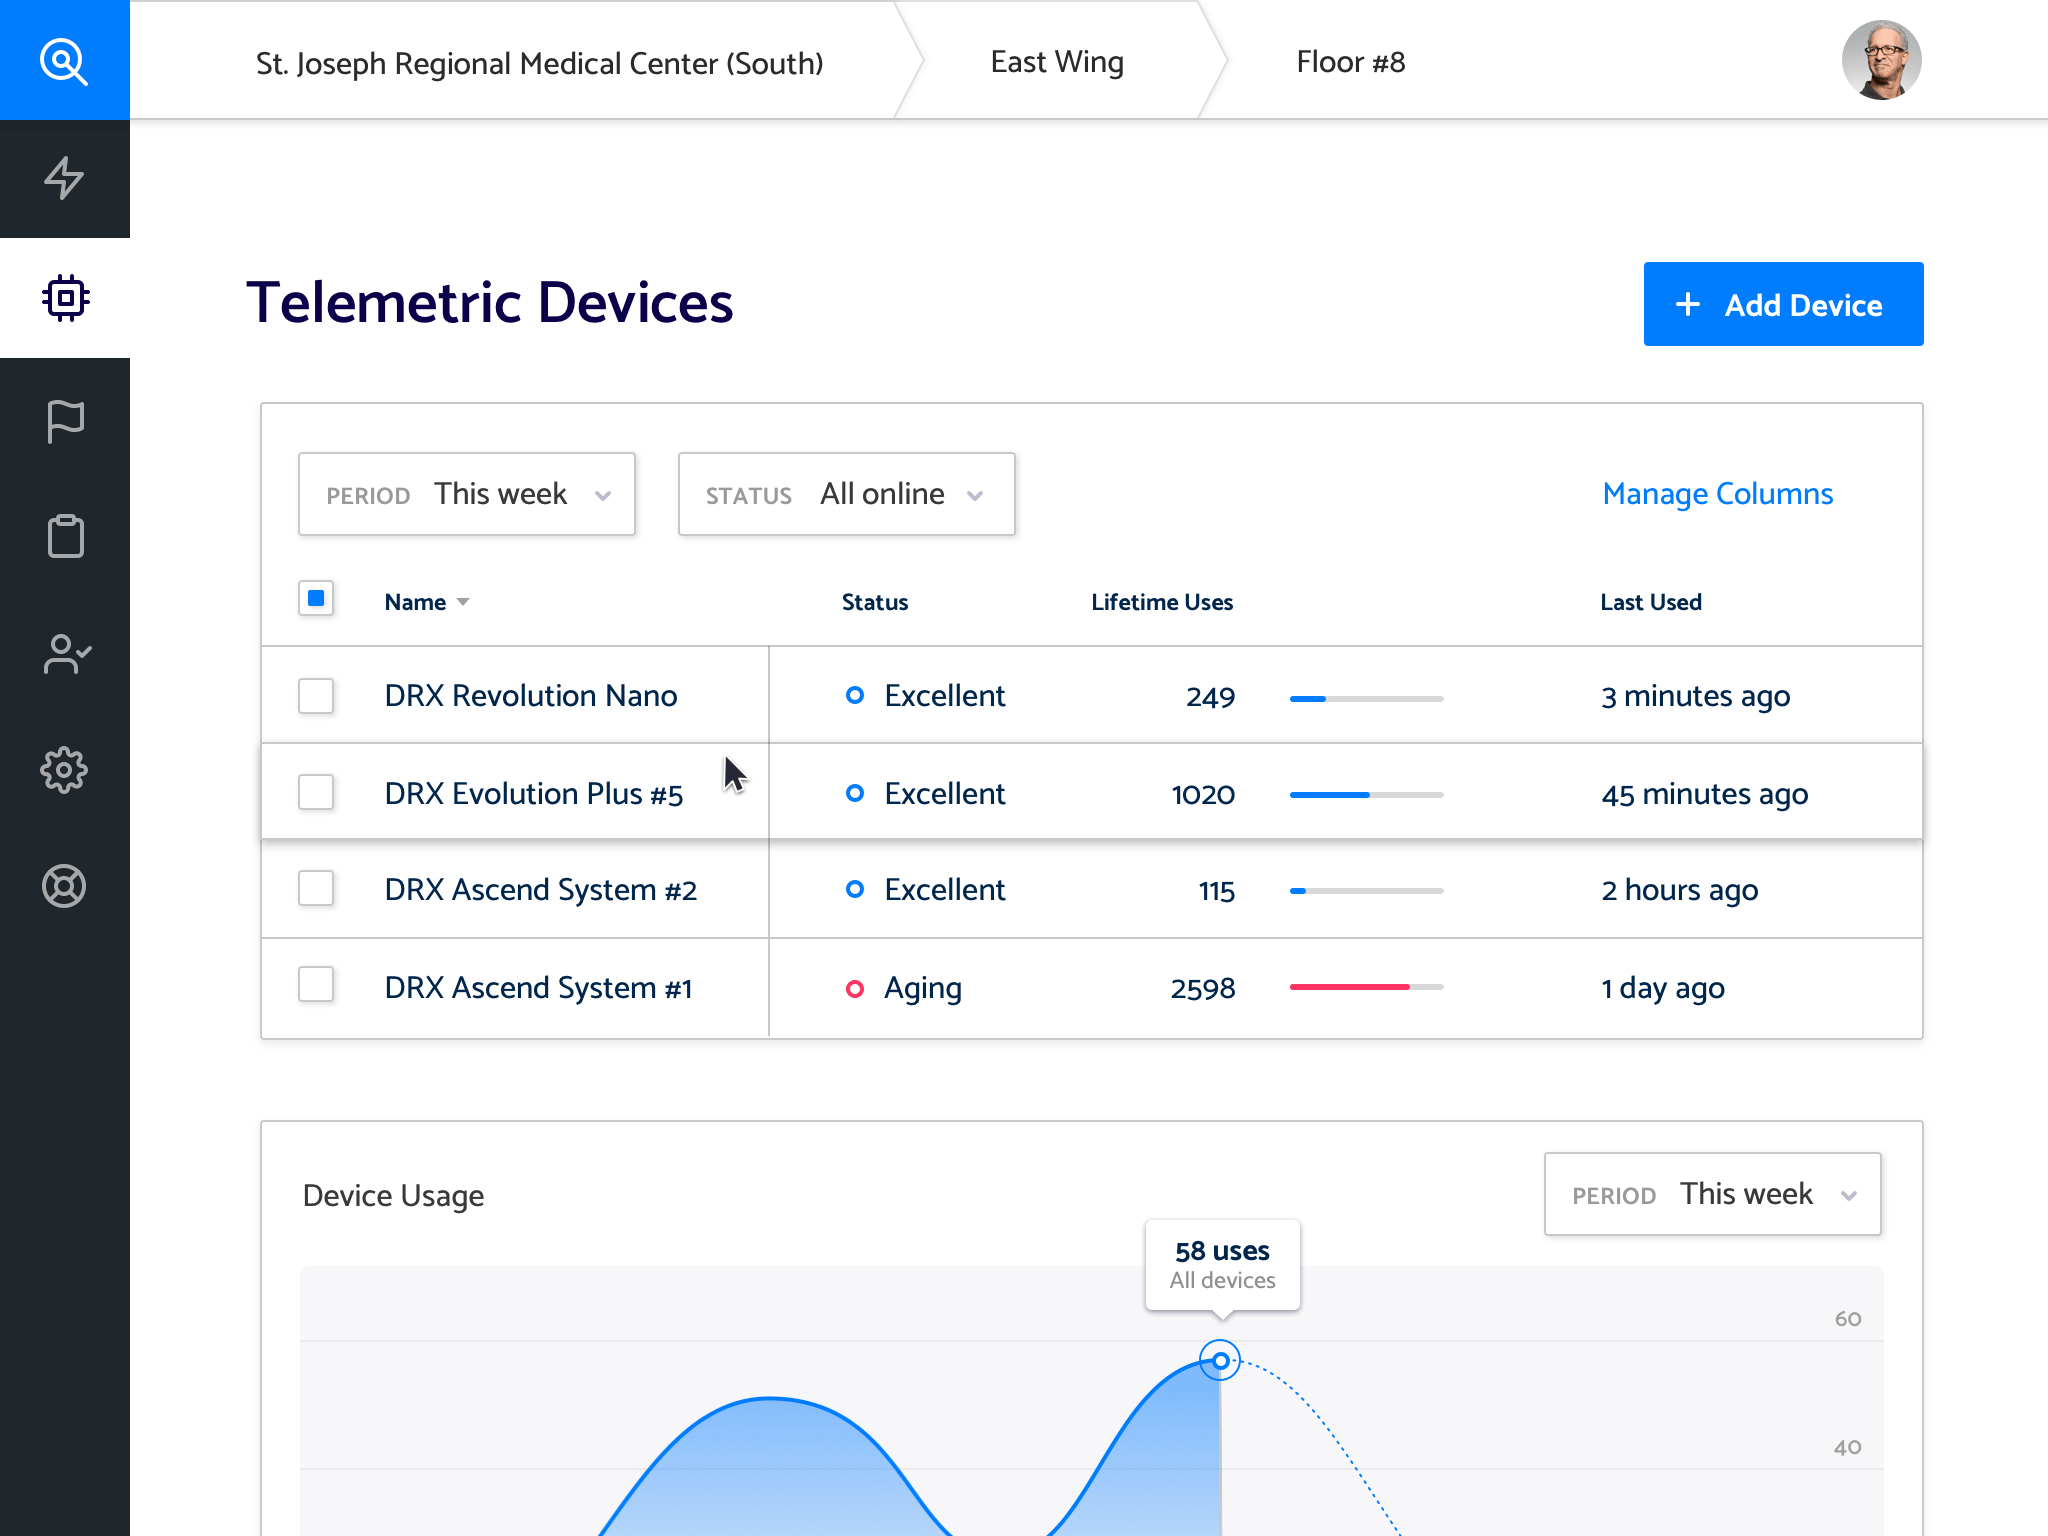The height and width of the screenshot is (1536, 2048).
Task: Select checkbox for DRX Ascend System #1
Action: click(x=316, y=985)
